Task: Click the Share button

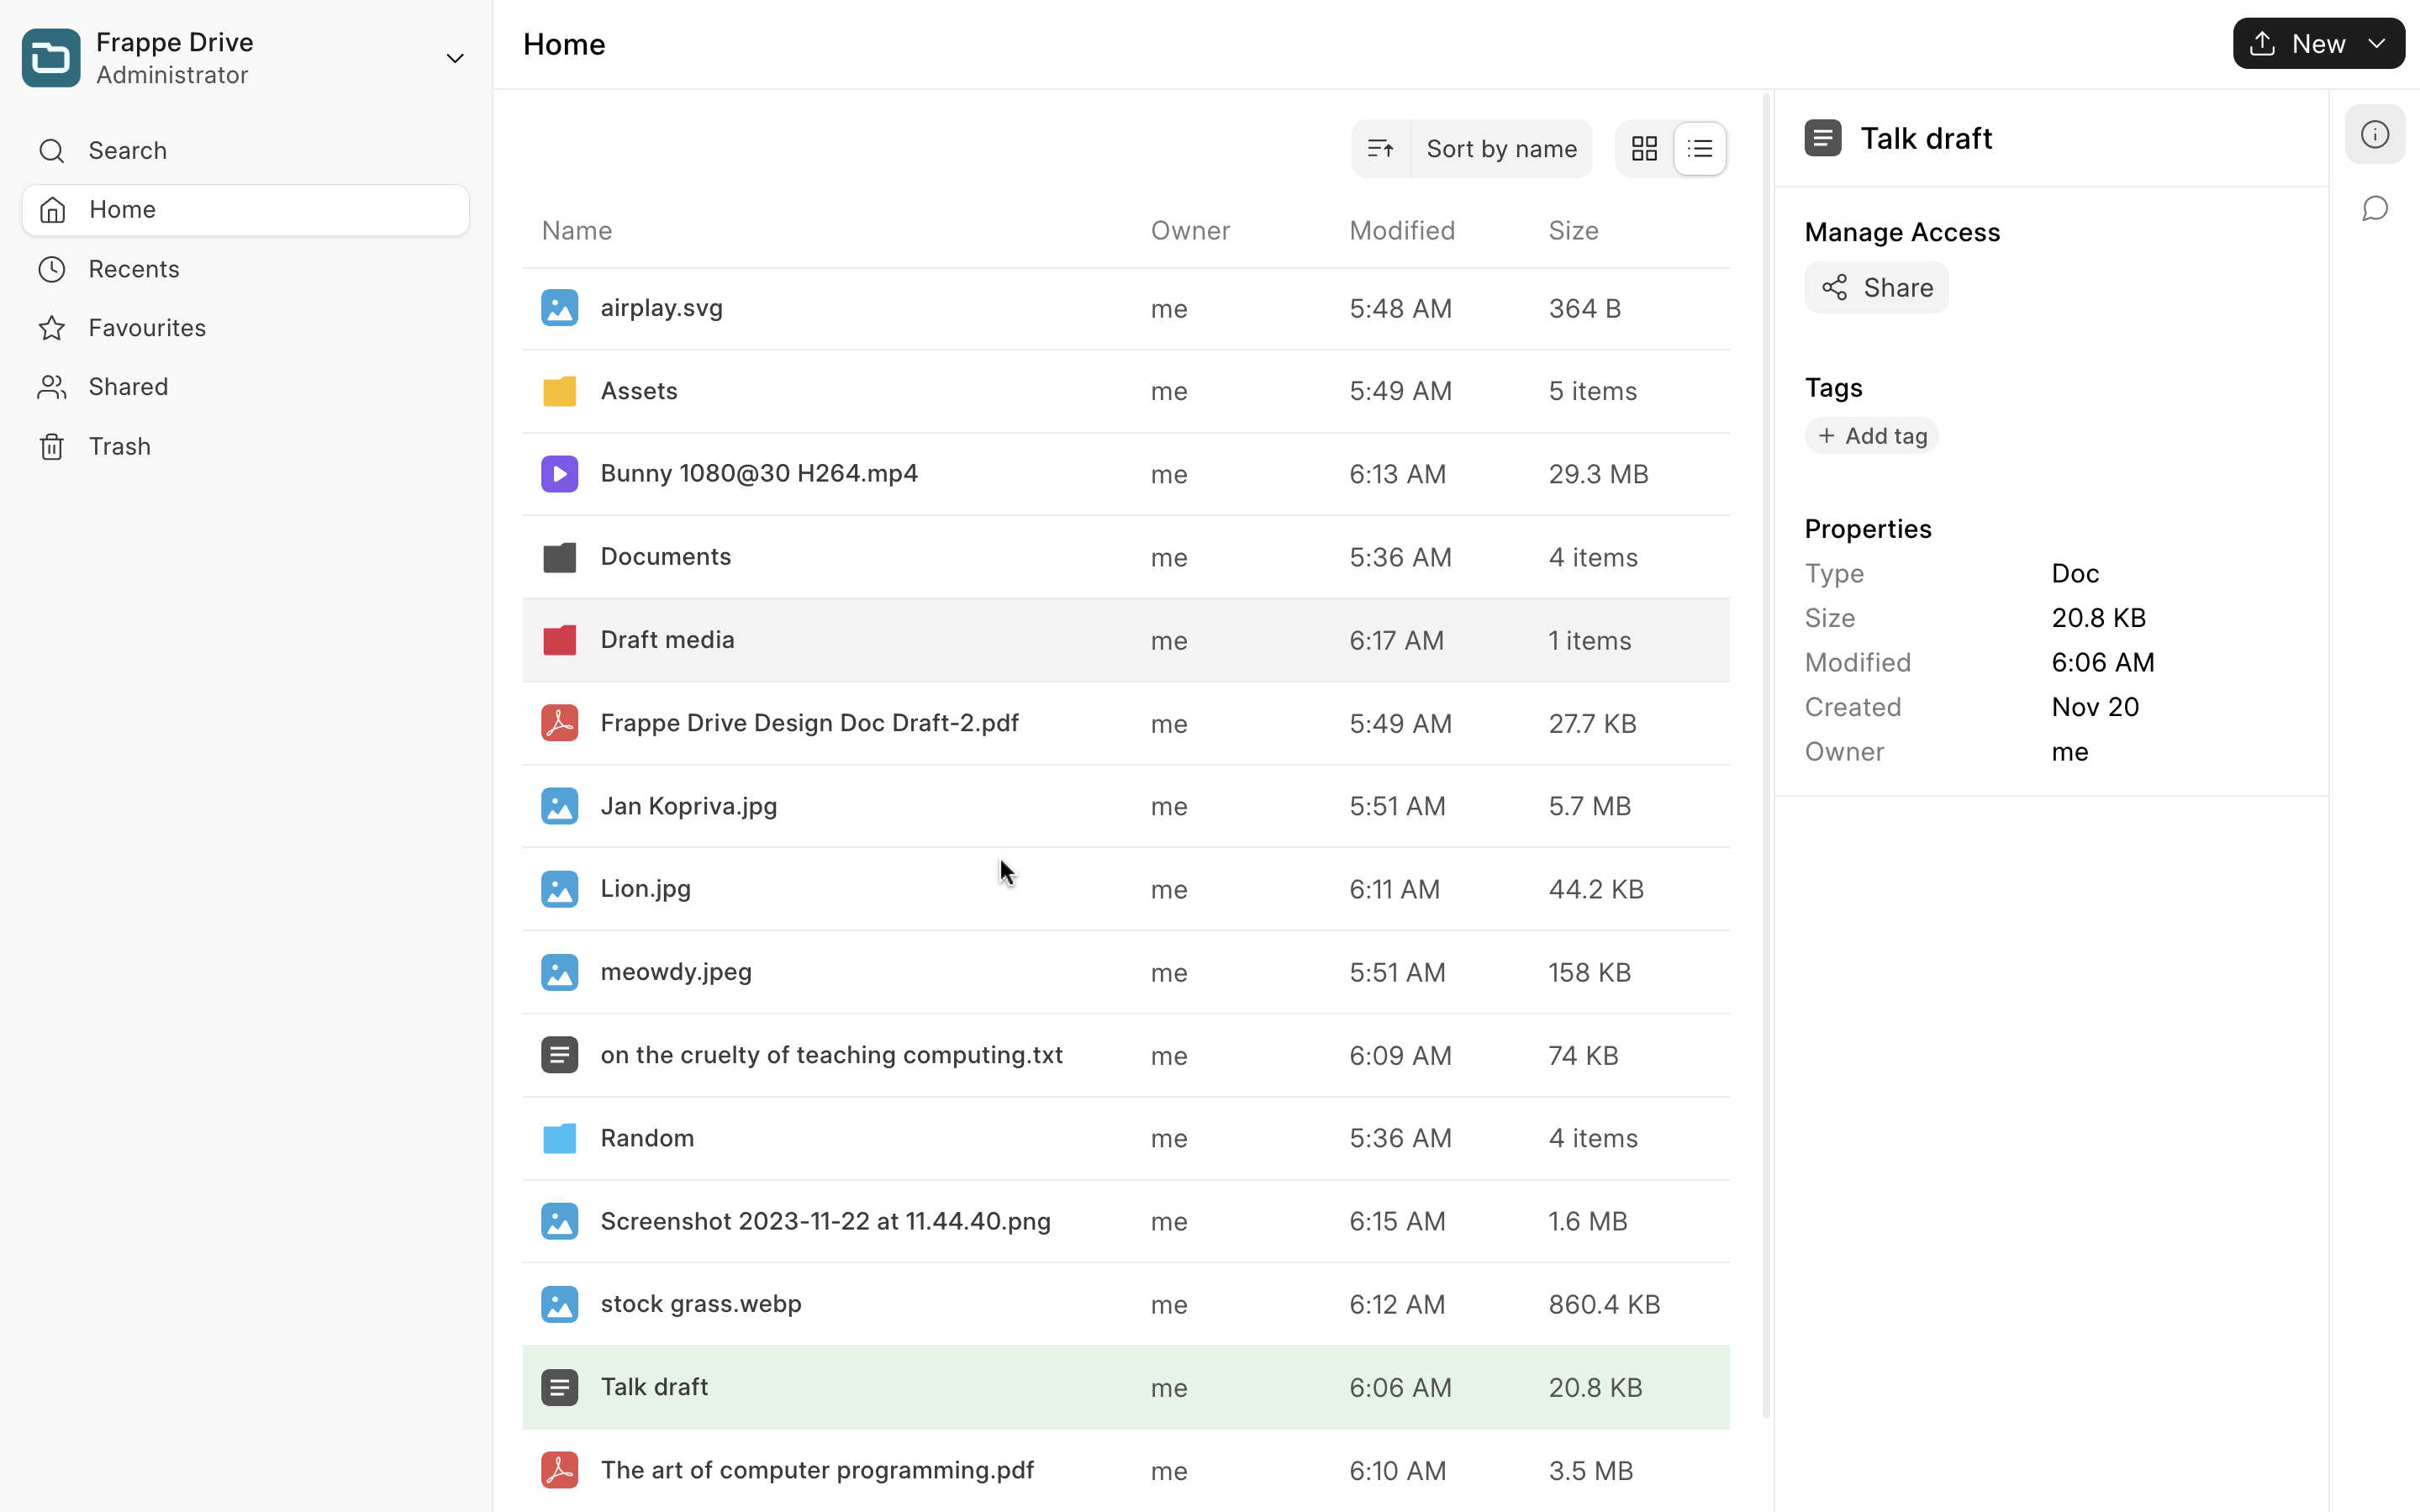Action: 1876,288
